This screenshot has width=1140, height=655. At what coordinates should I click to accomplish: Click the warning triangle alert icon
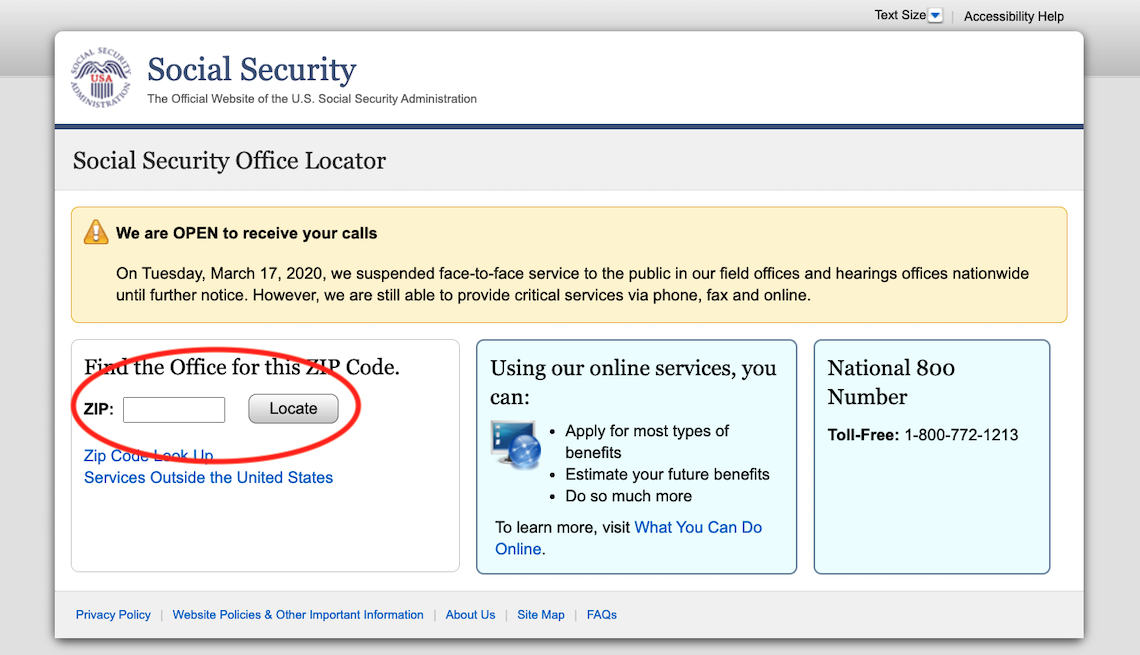point(95,231)
